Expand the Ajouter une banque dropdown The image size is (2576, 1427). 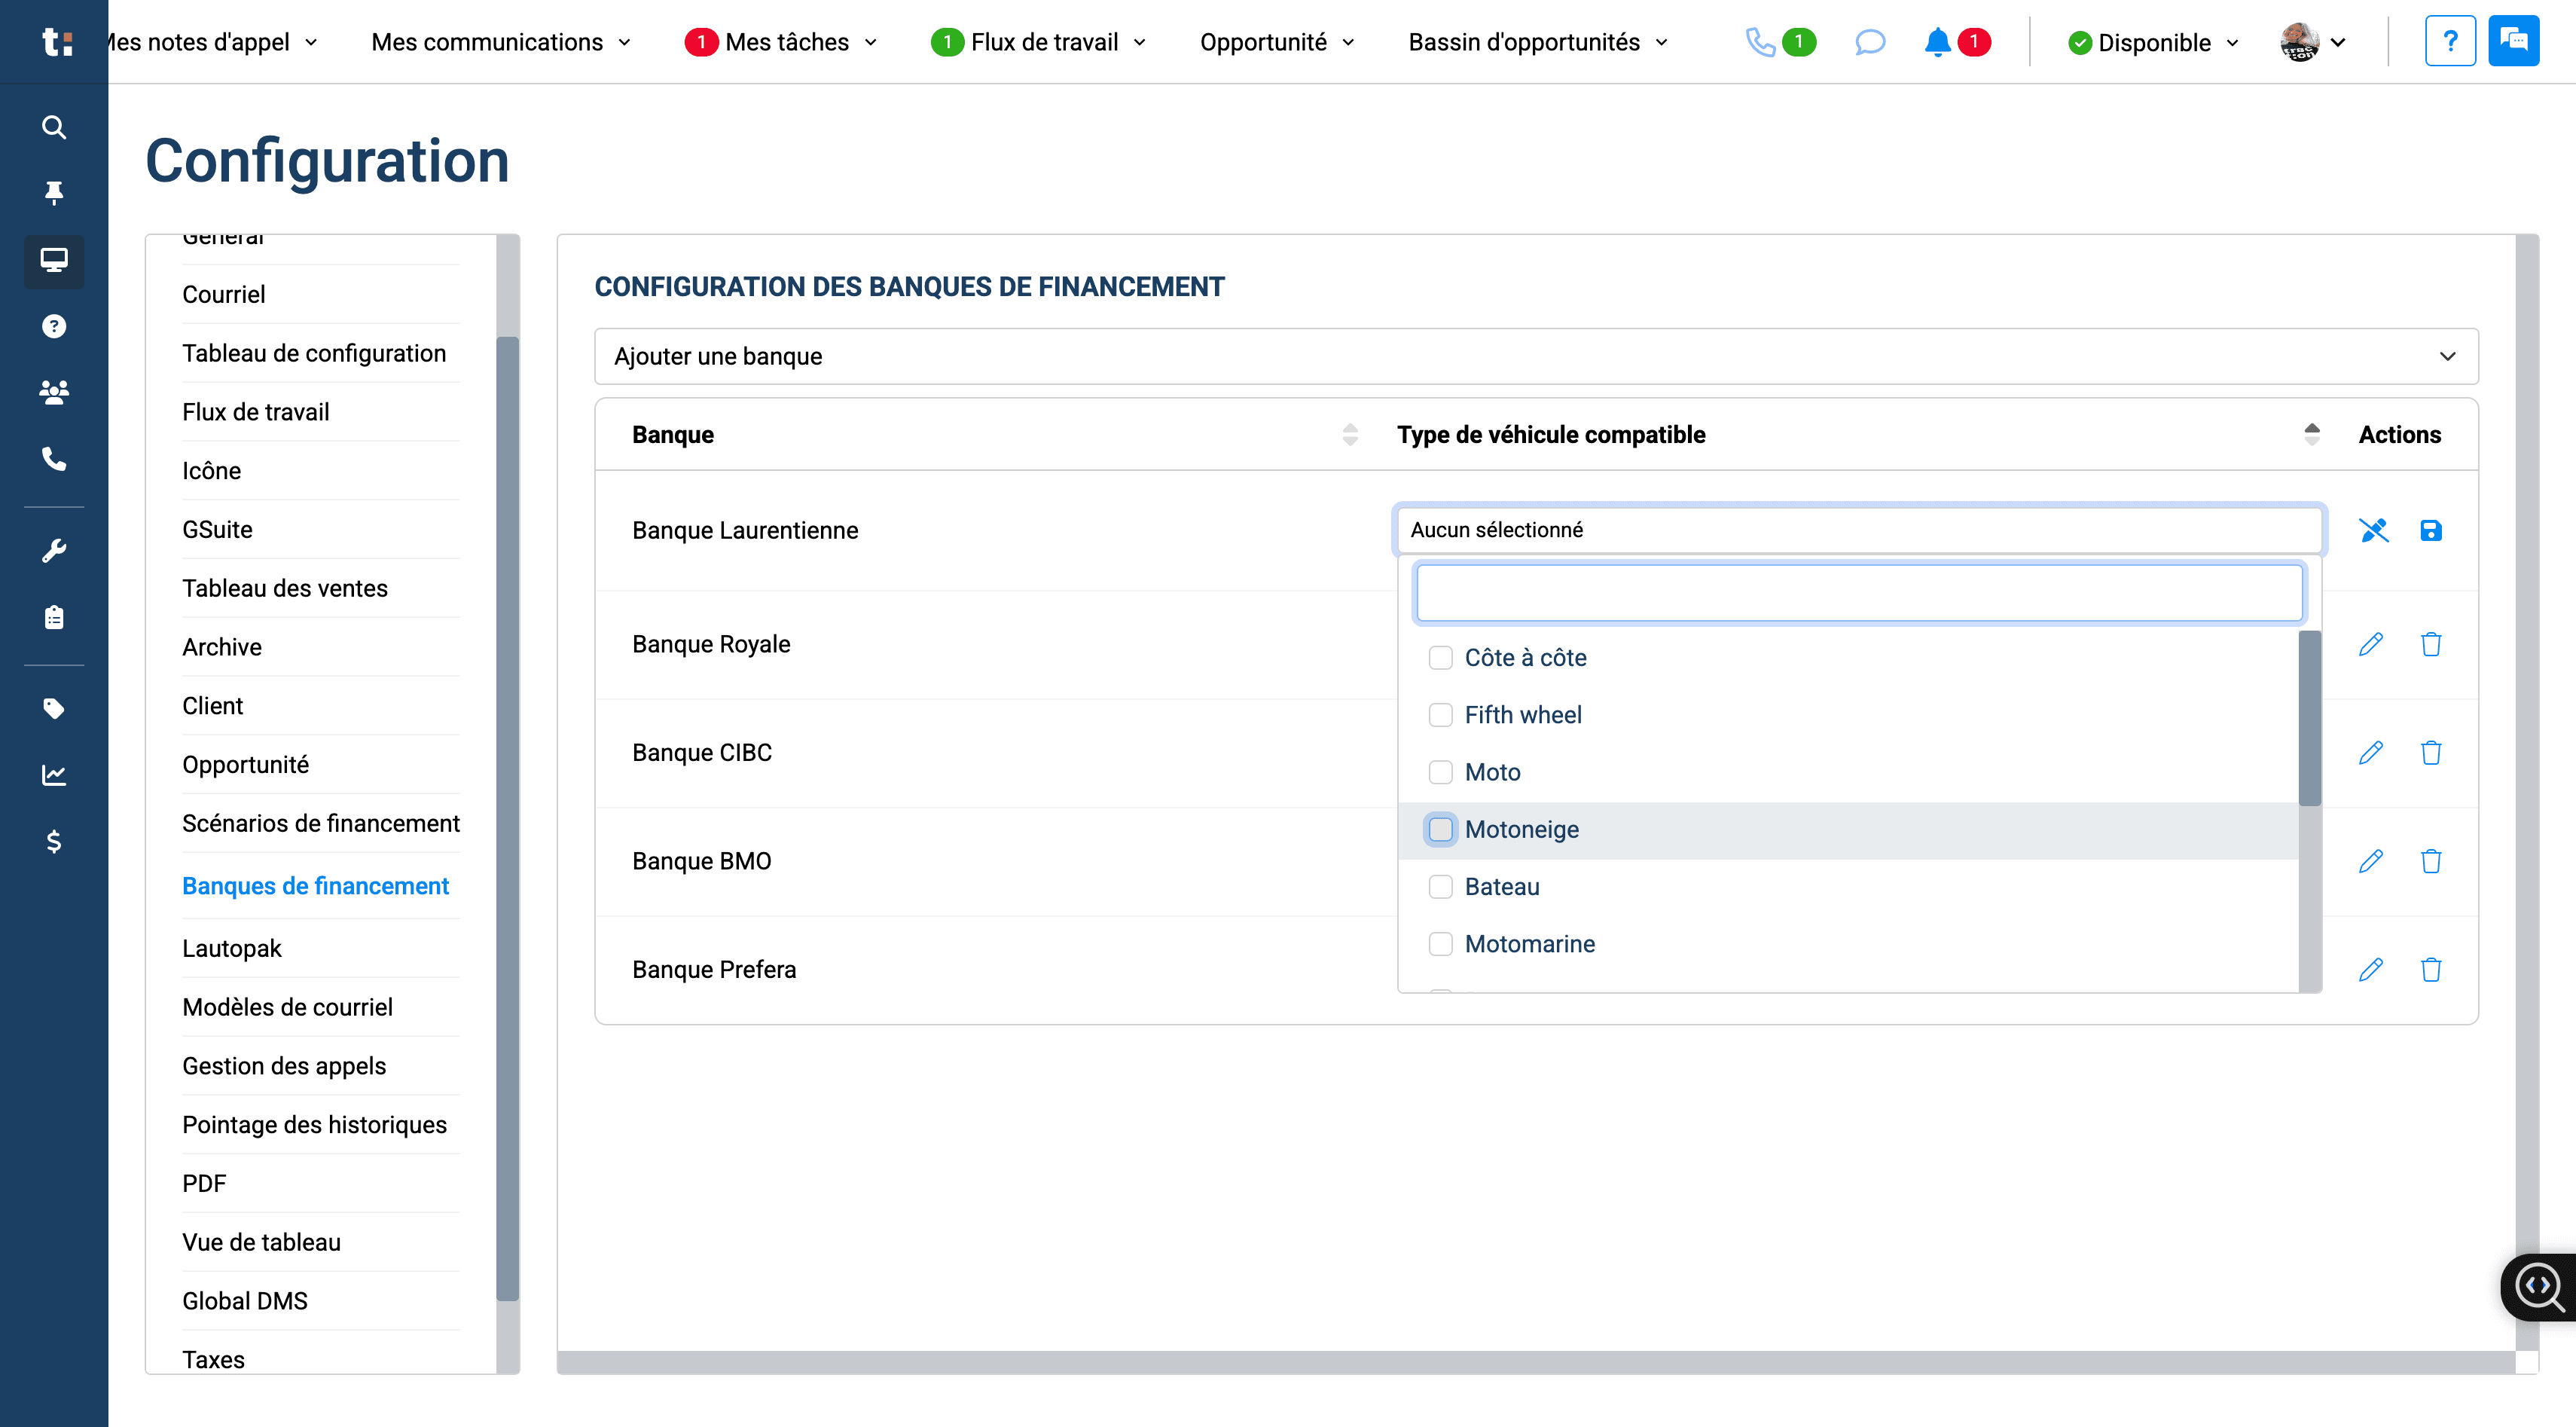1536,357
